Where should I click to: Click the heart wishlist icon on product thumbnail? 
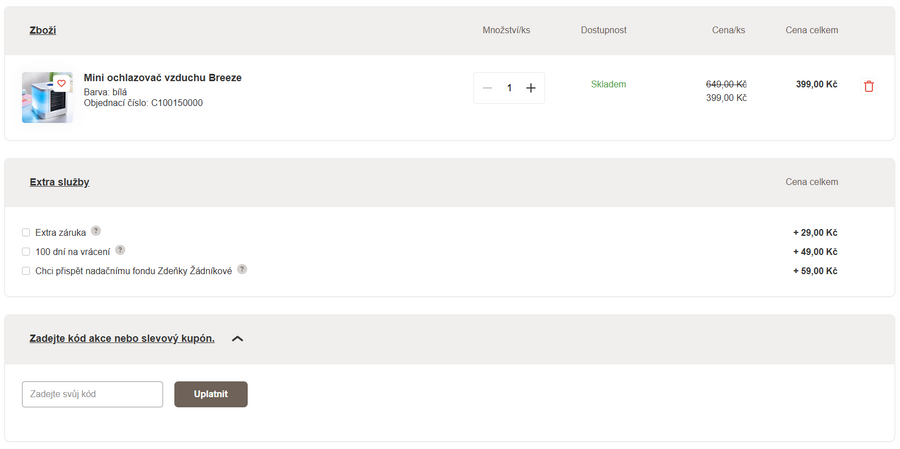[x=61, y=83]
